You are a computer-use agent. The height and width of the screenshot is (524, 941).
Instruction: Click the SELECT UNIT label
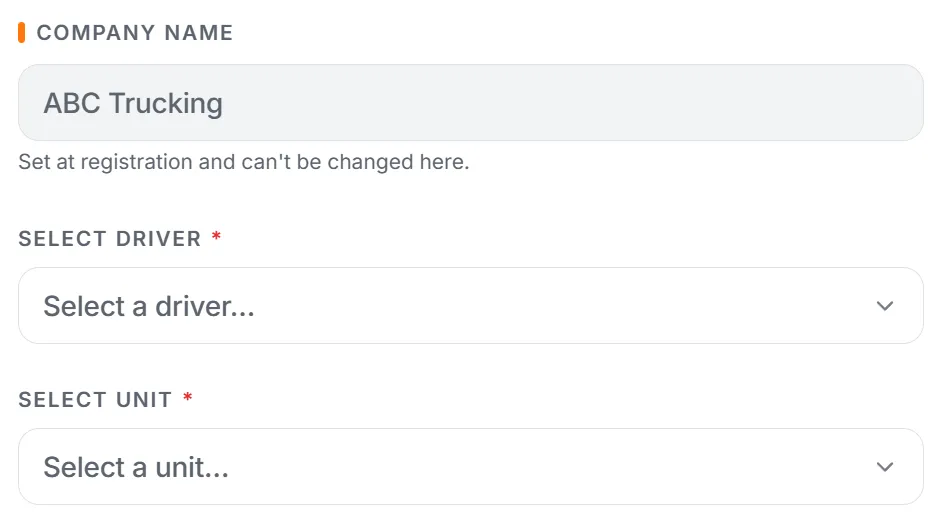pyautogui.click(x=95, y=400)
